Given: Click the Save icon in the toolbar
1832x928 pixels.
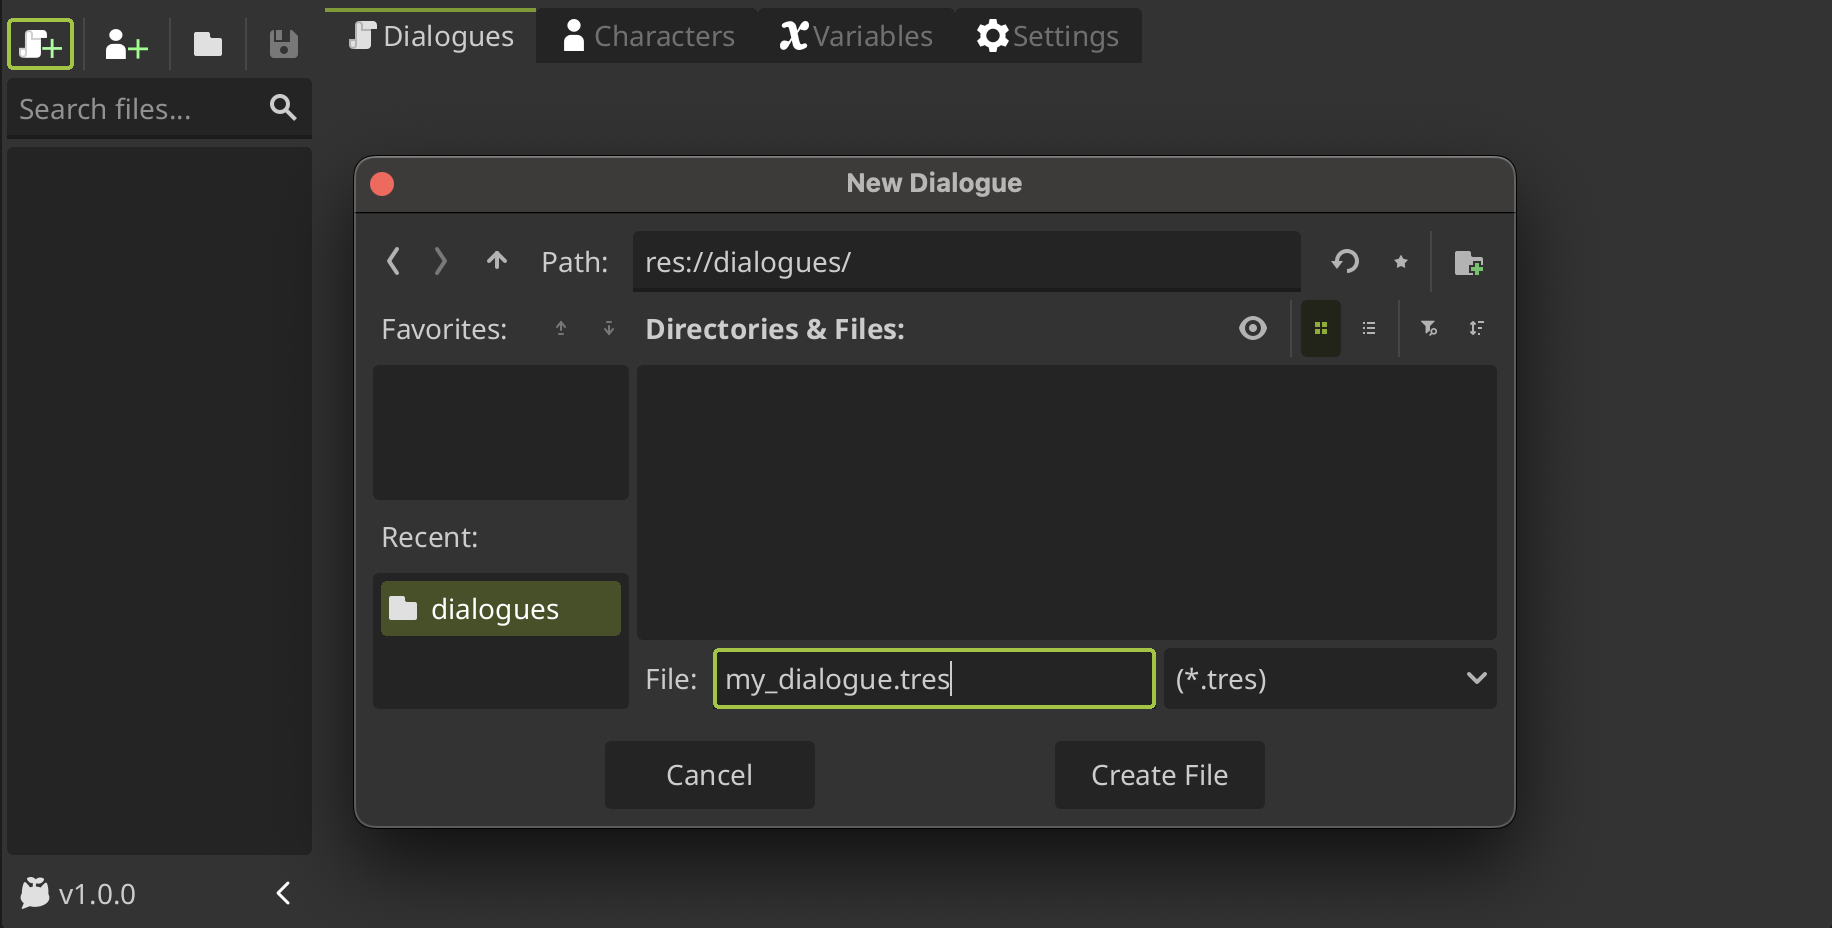Looking at the screenshot, I should point(282,43).
